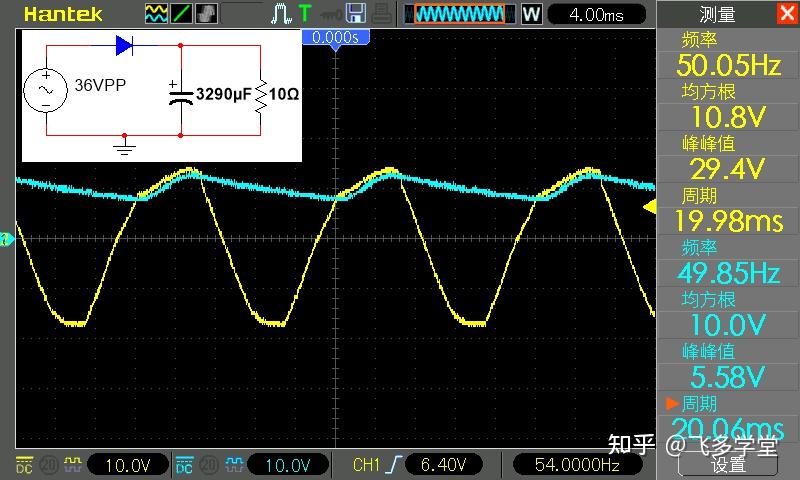Screen dimensions: 800x480
Task: Click the grayed-out printer icon
Action: [x=382, y=14]
